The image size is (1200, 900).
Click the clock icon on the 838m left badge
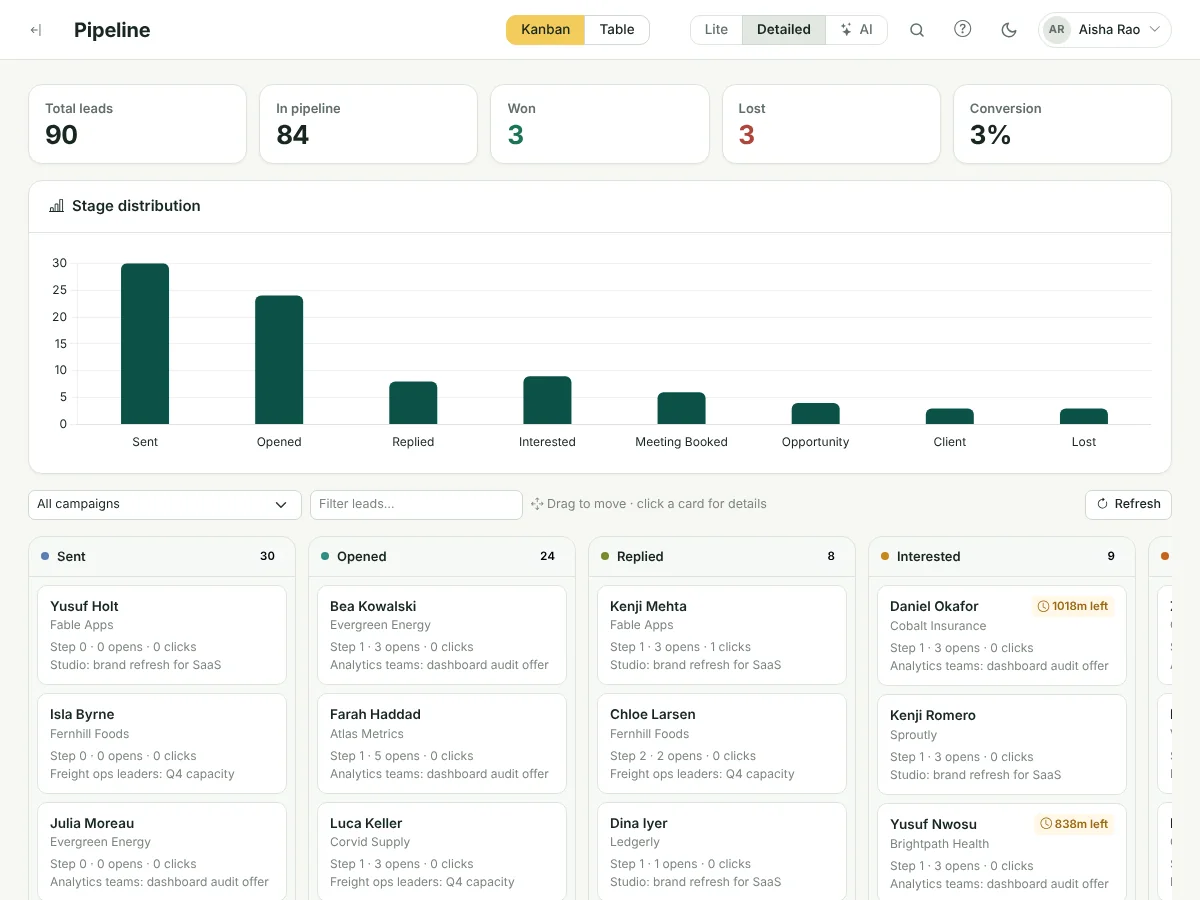[1046, 824]
